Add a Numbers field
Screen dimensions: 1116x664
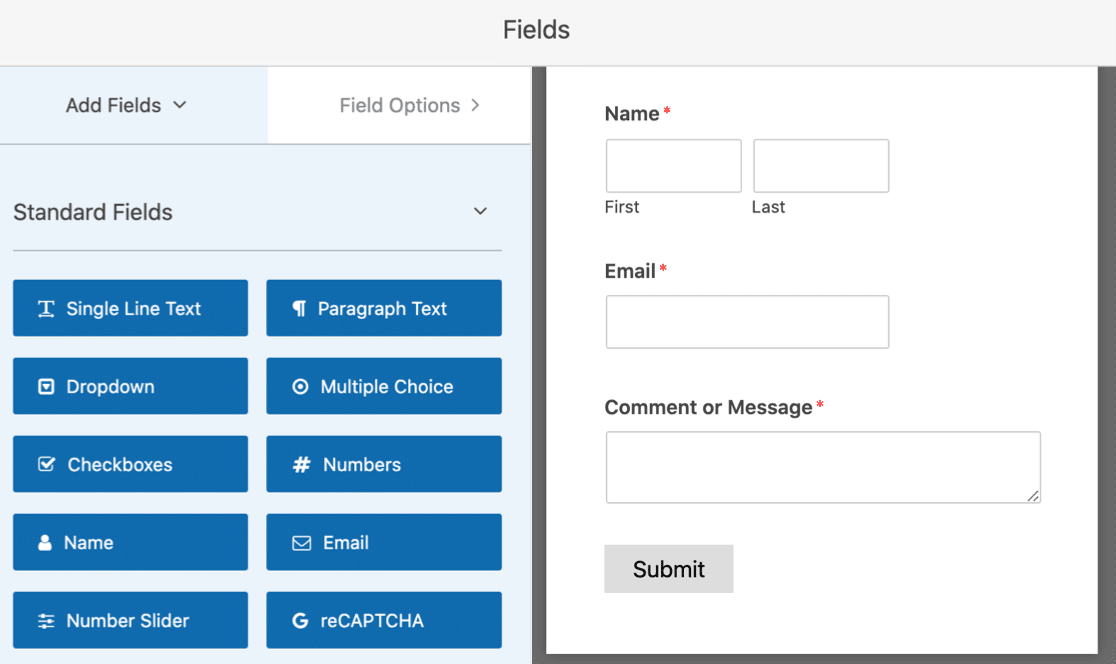(x=384, y=464)
